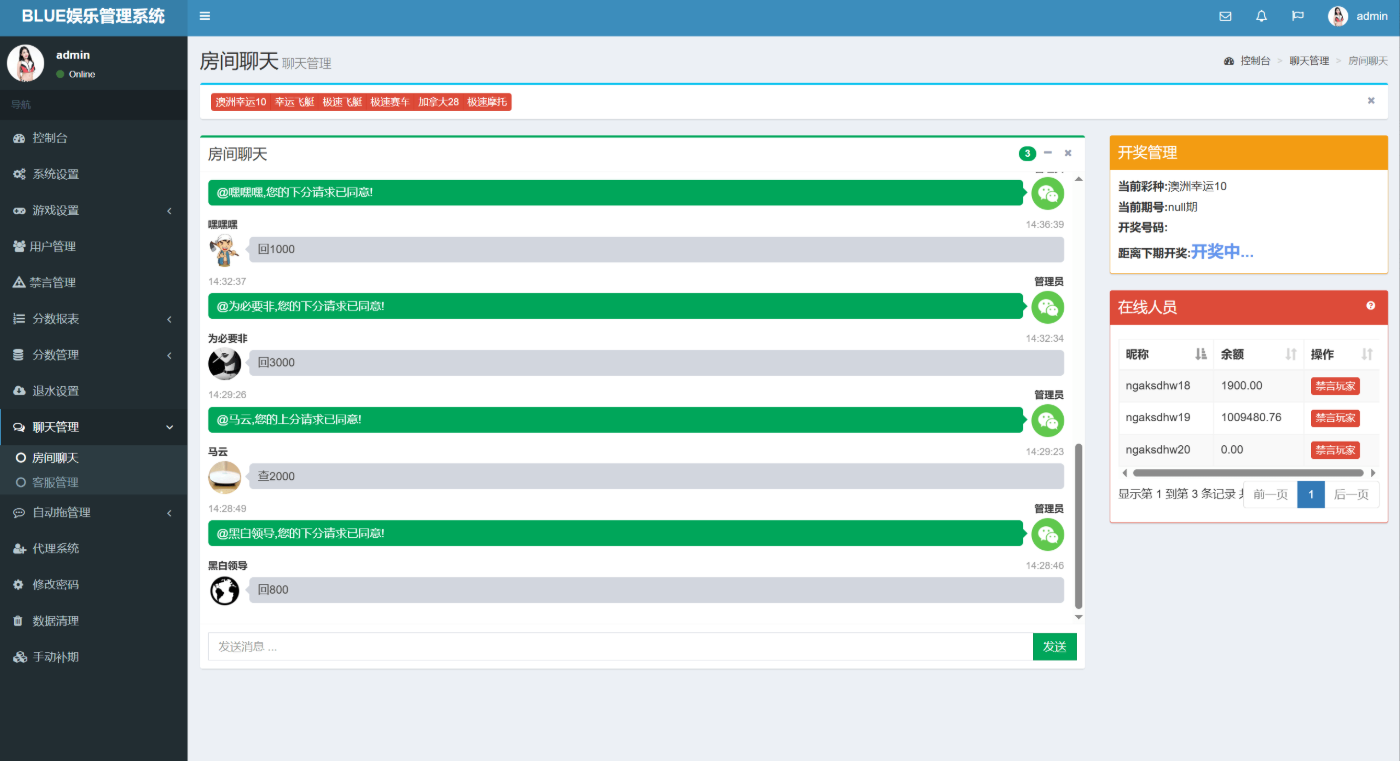Click the hamburger sidebar toggle icon
Viewport: 1400px width, 761px height.
(205, 16)
